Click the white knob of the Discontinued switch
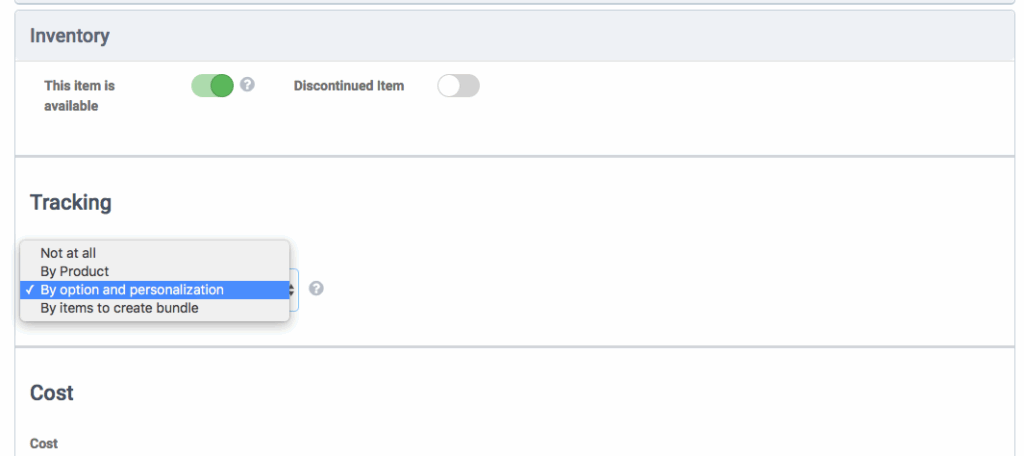 [449, 86]
